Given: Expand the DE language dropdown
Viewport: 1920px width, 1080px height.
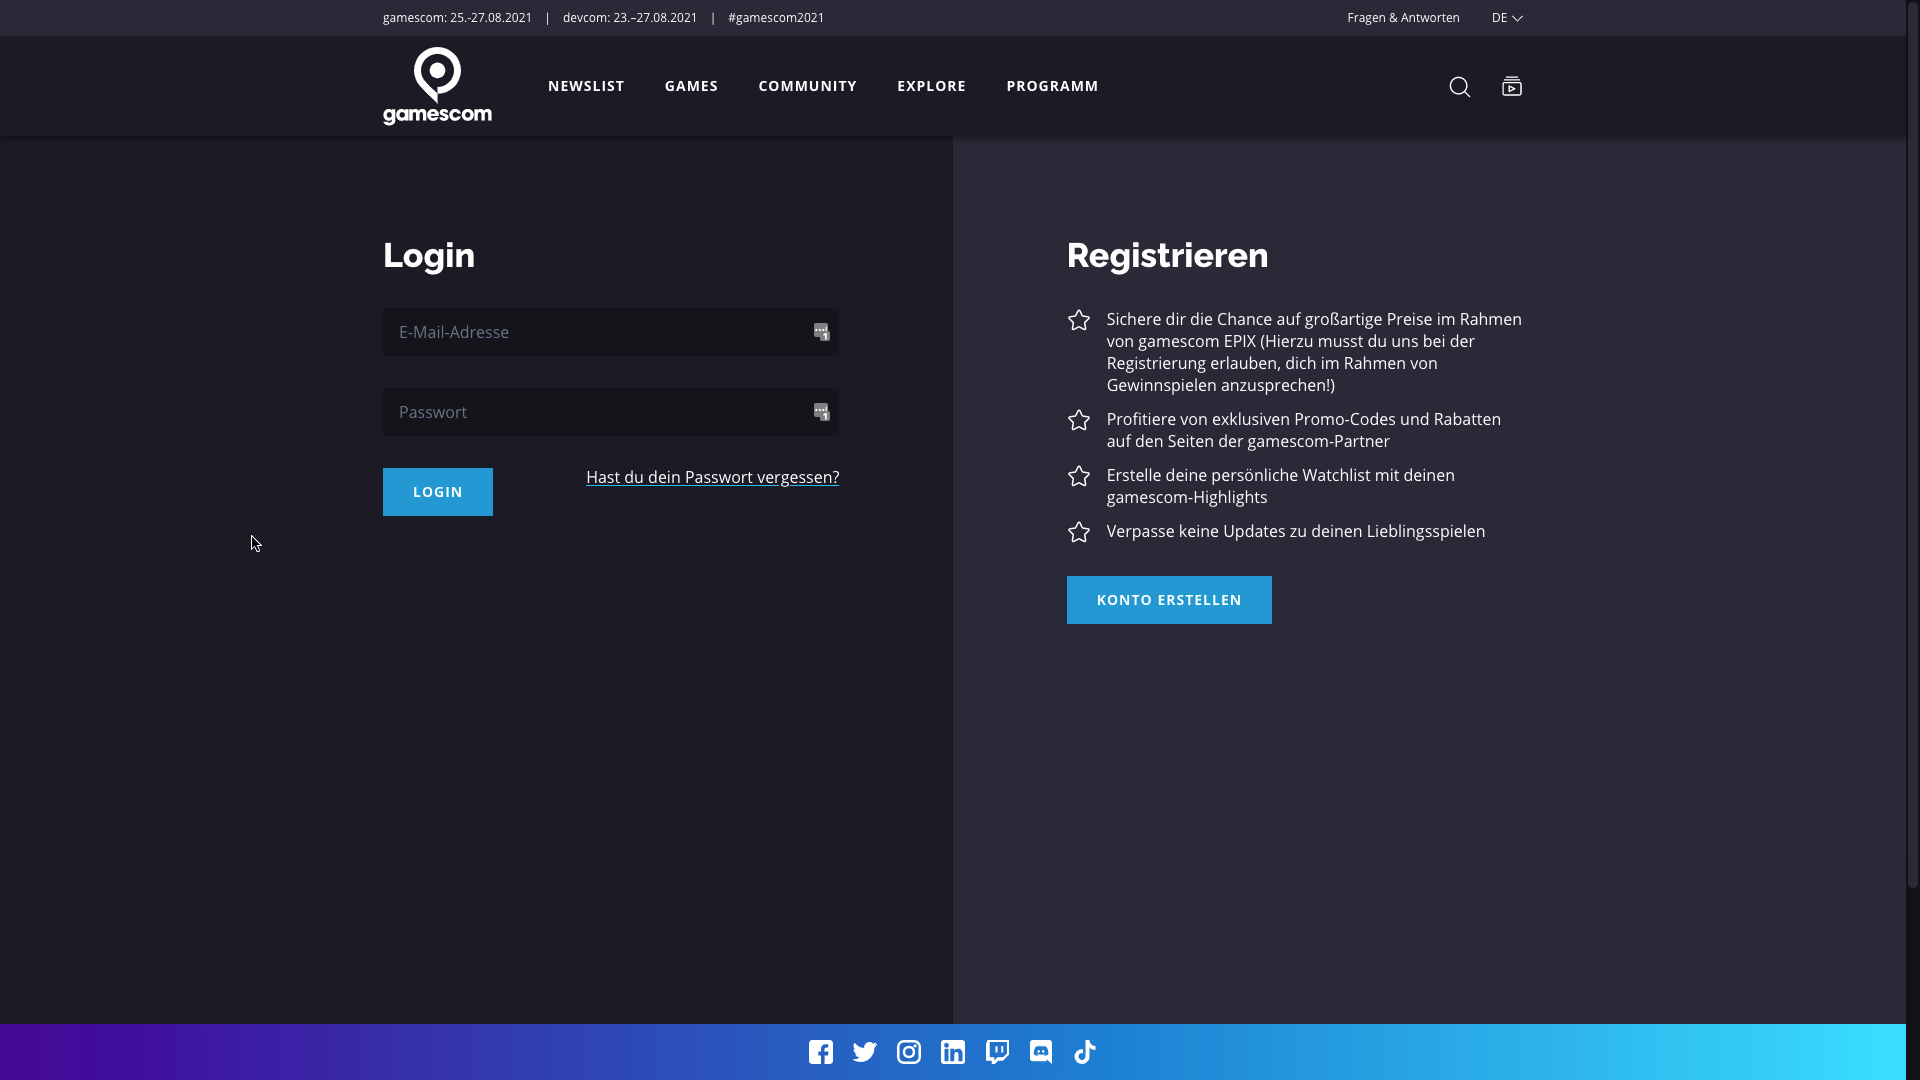Looking at the screenshot, I should [1507, 18].
